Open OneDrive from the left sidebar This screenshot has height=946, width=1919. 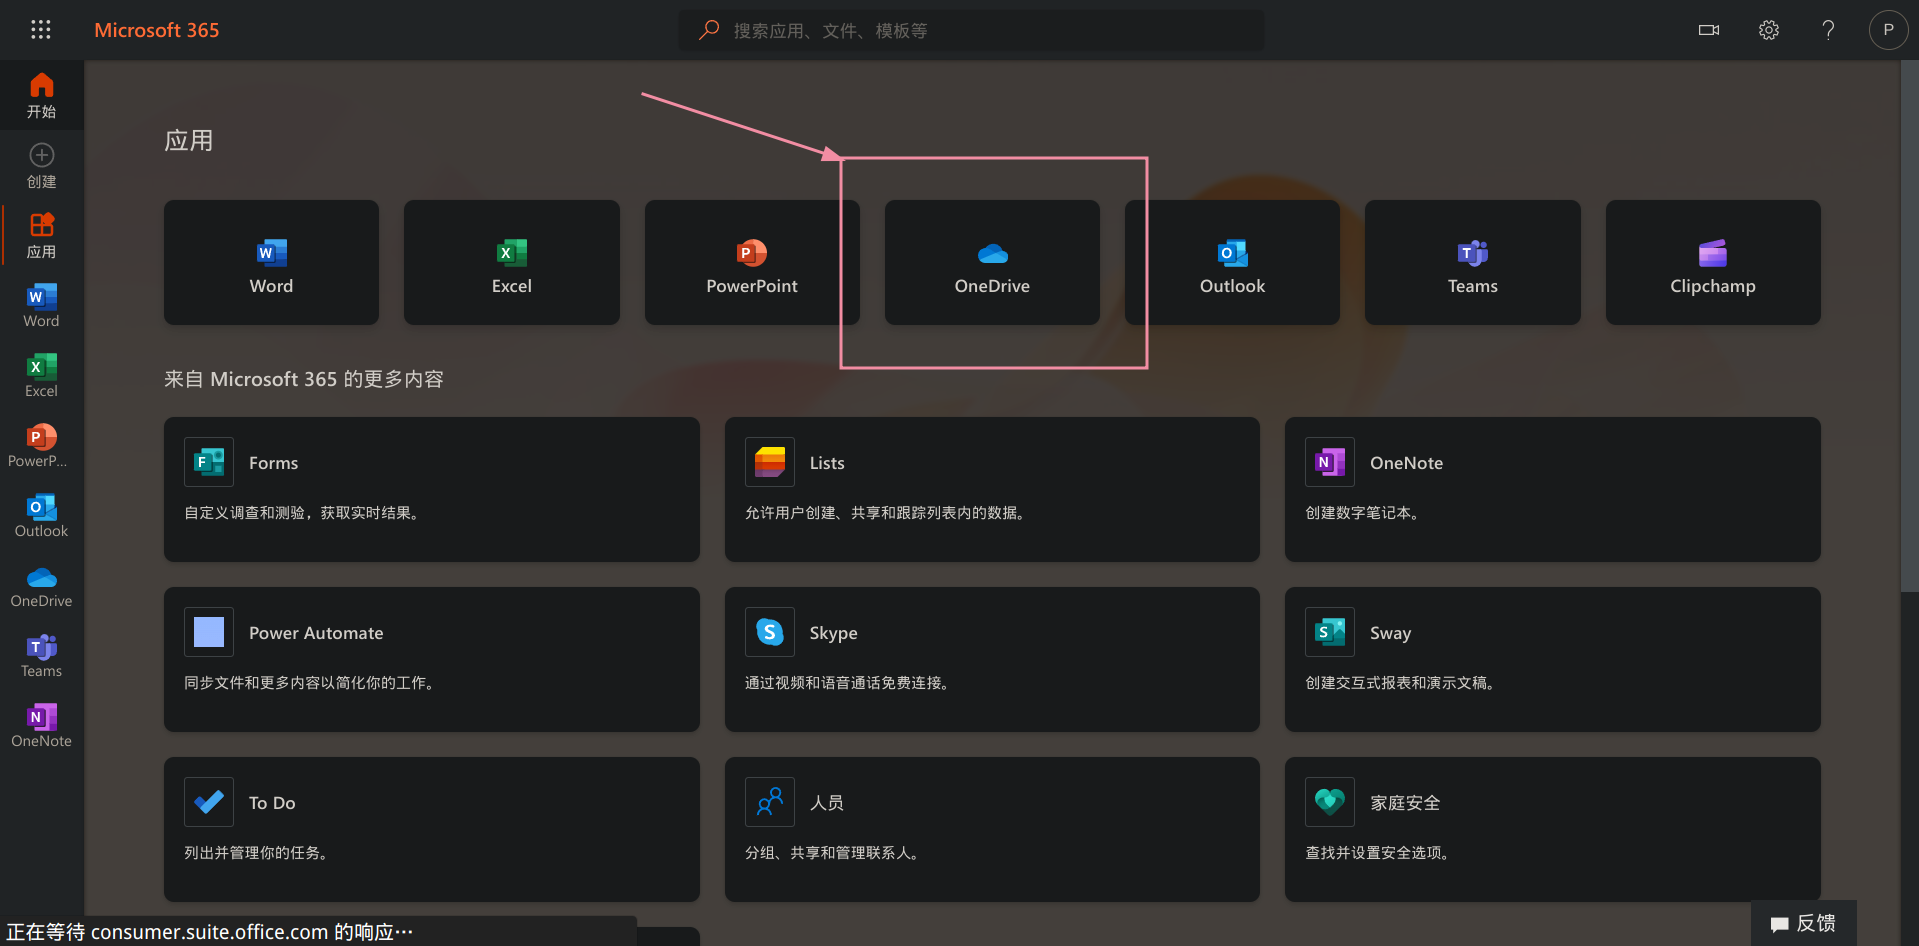click(x=42, y=586)
